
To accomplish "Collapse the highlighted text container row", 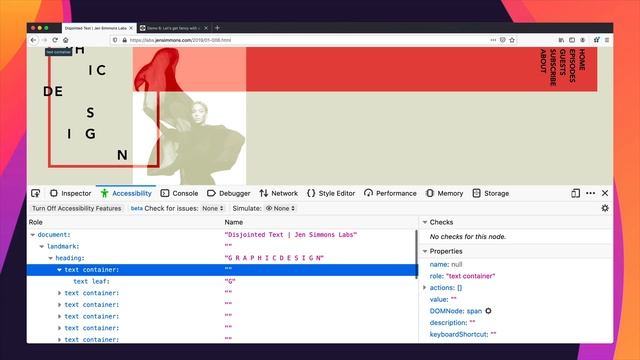I will (59, 269).
